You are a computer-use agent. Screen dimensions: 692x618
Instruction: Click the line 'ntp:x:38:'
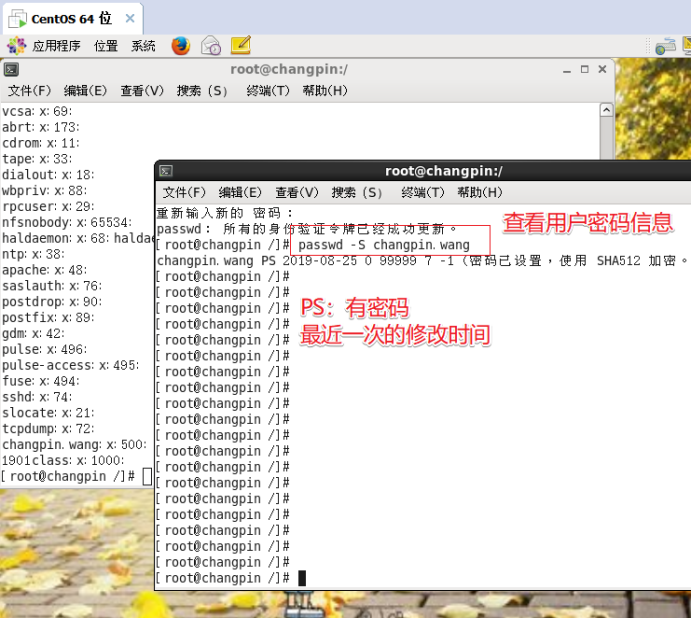pyautogui.click(x=33, y=254)
